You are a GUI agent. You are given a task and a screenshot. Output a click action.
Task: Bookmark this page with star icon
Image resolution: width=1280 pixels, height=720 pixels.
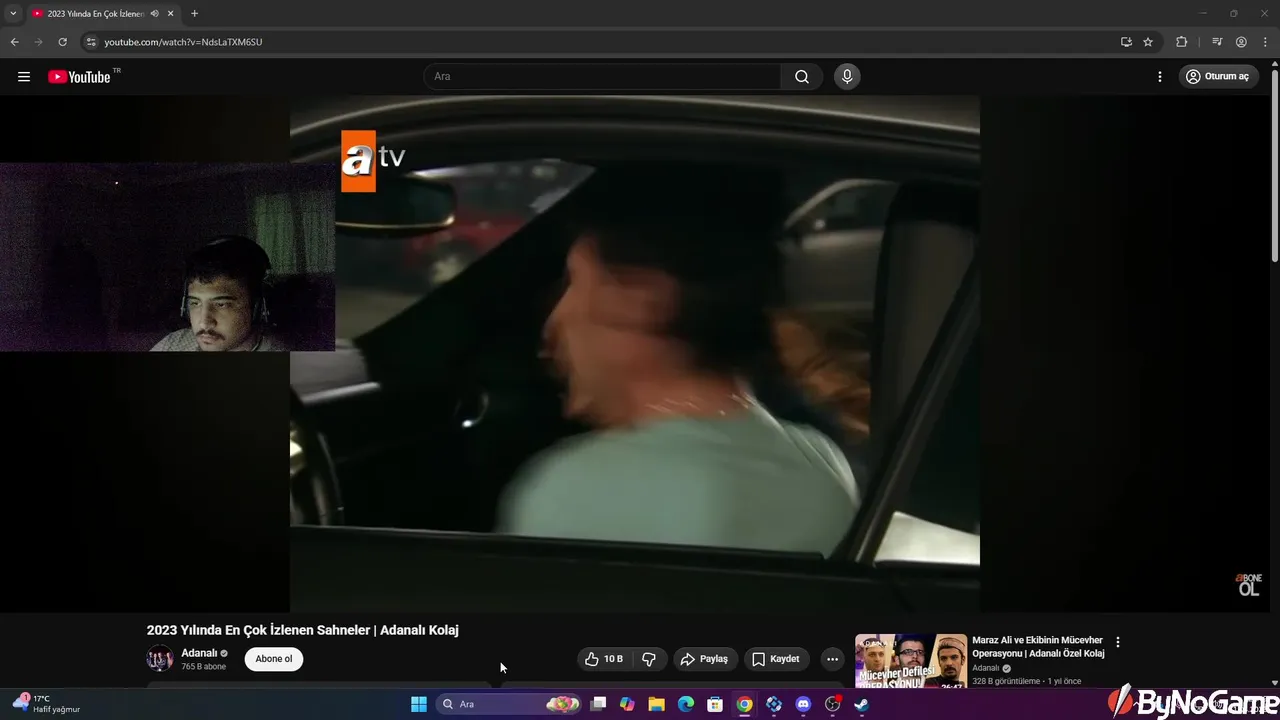(x=1148, y=42)
